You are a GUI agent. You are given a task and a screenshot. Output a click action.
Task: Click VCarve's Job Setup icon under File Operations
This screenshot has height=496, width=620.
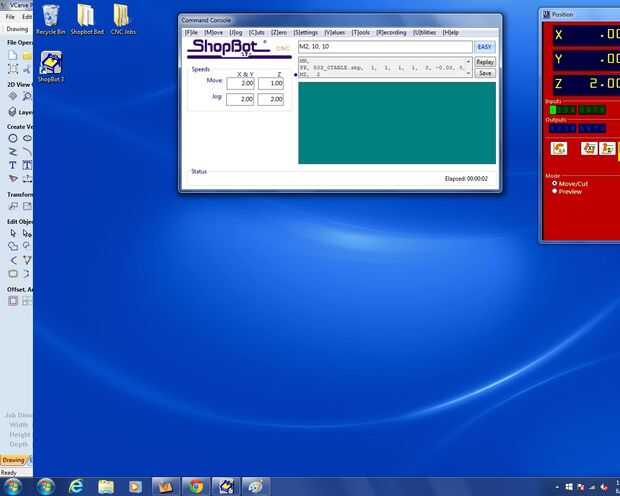[13, 69]
